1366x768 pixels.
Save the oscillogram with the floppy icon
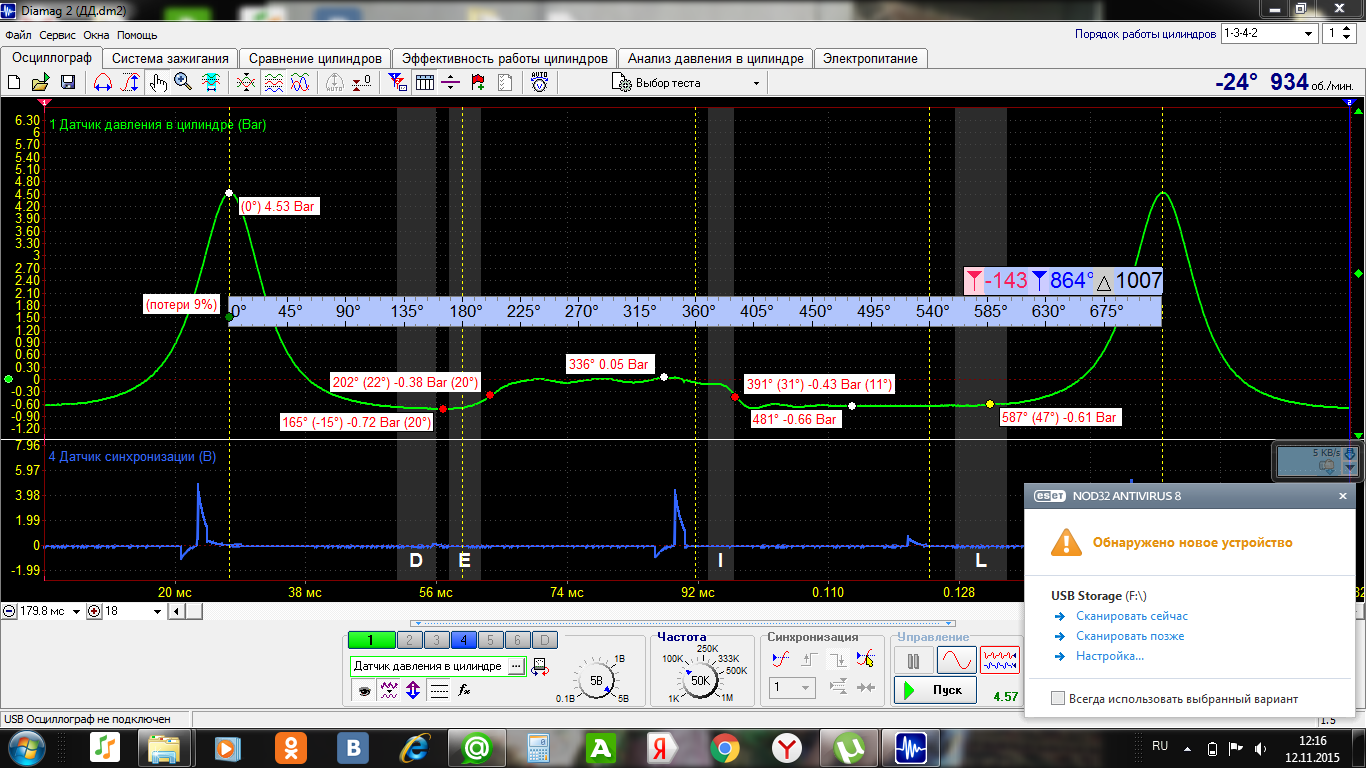click(68, 82)
